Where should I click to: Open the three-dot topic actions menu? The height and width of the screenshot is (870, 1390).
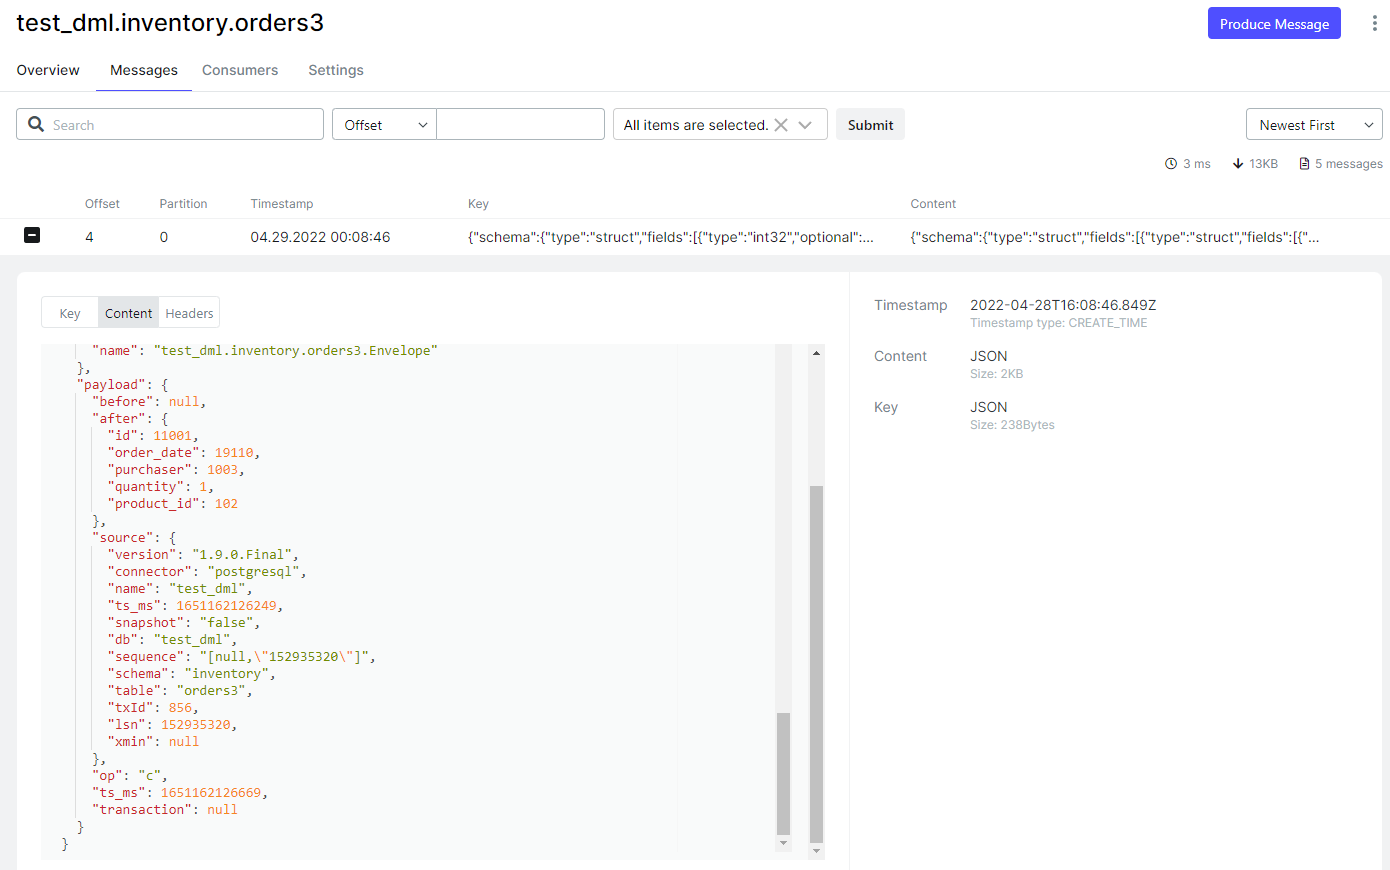pos(1374,23)
